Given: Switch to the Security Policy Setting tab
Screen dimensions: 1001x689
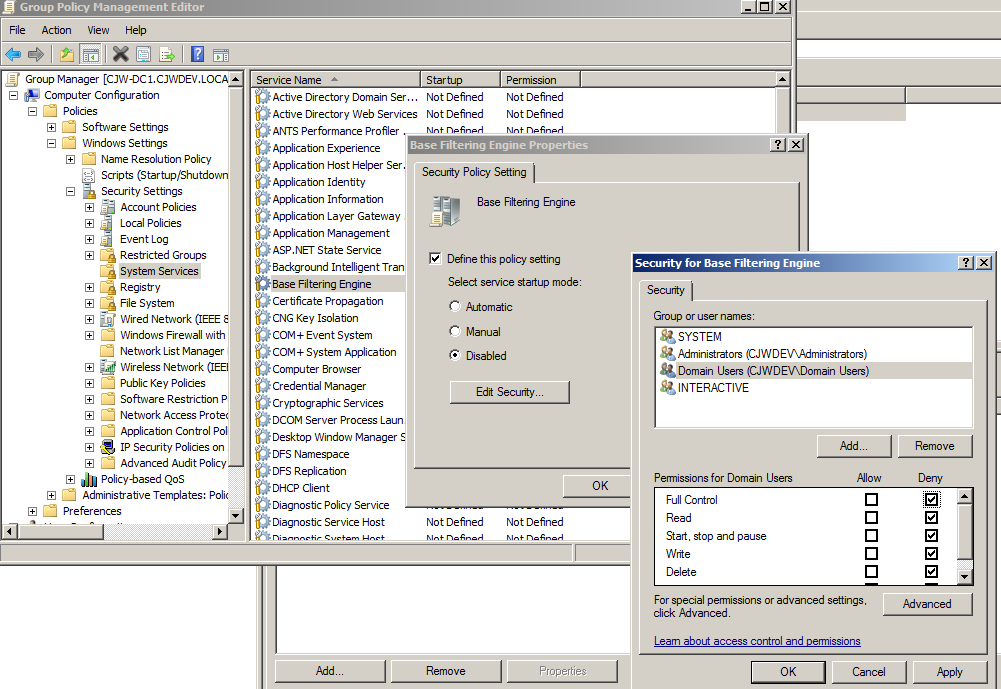Looking at the screenshot, I should point(475,172).
